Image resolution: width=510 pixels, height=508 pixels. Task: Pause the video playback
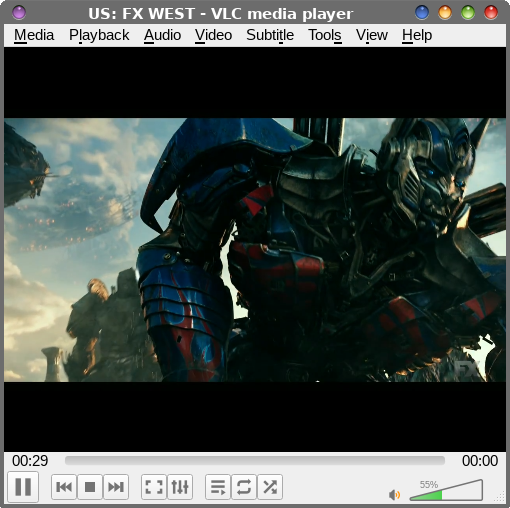[23, 487]
